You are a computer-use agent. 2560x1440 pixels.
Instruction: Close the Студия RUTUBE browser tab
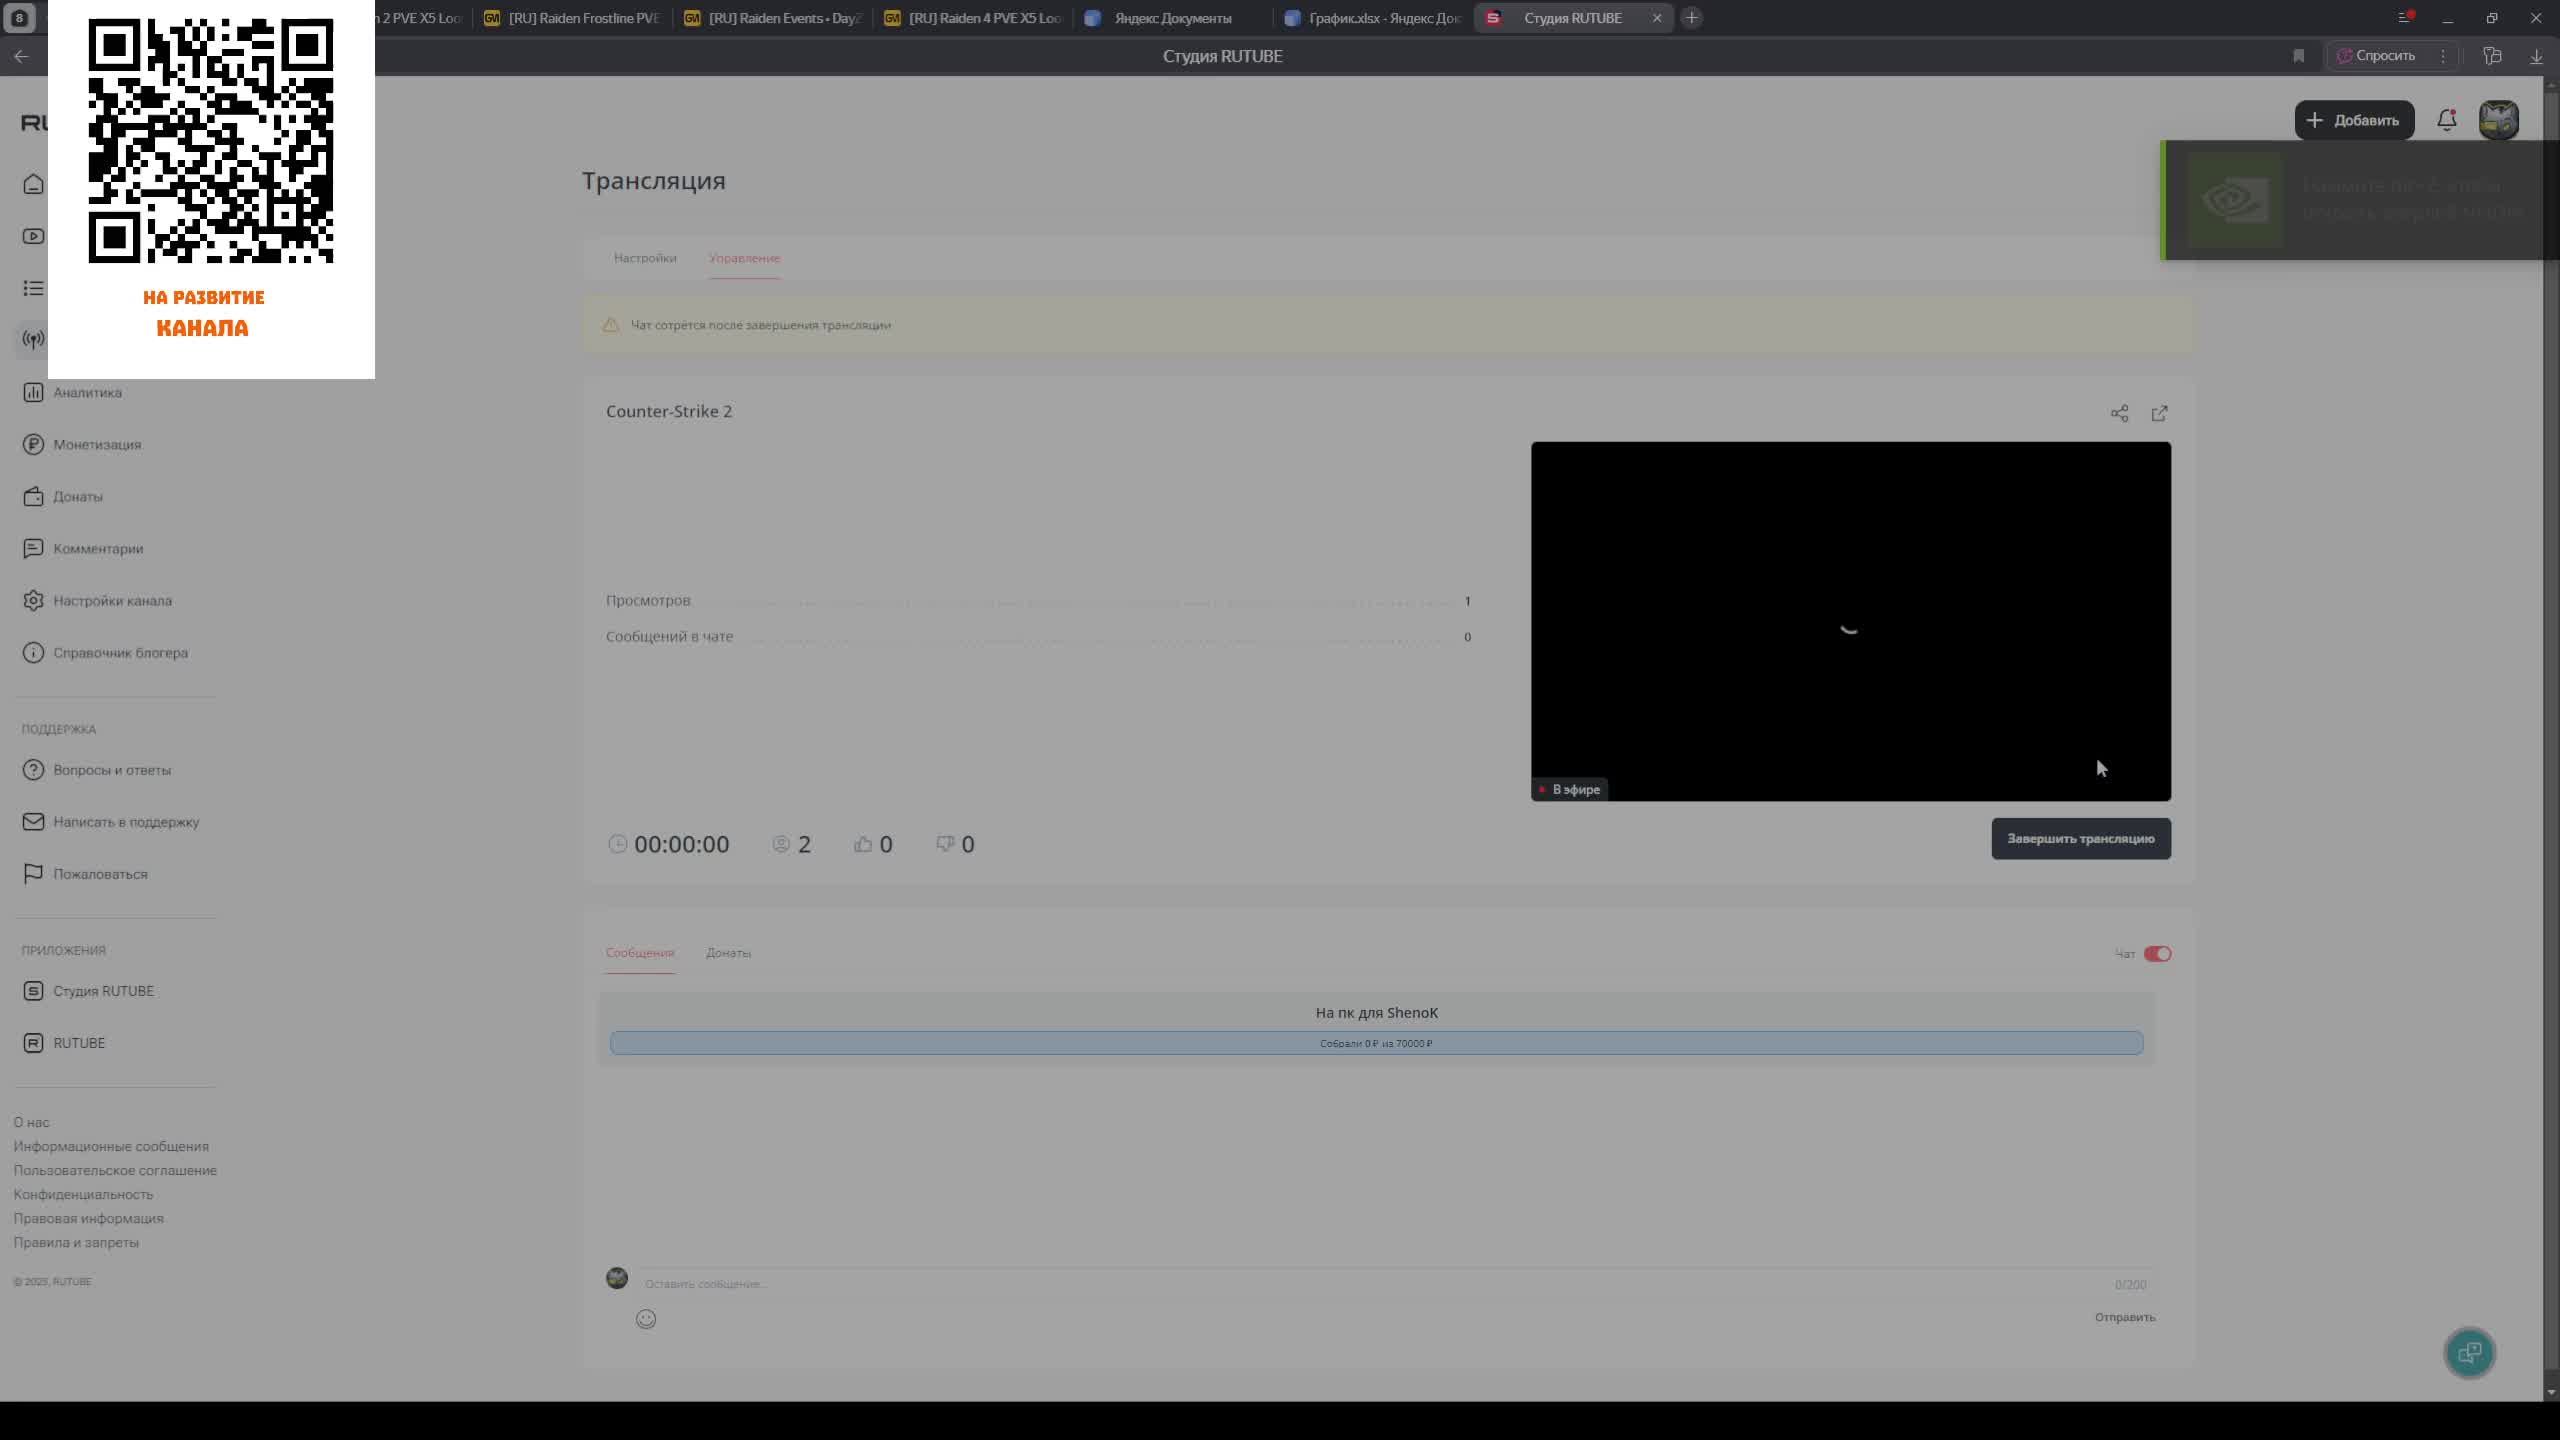tap(1657, 18)
